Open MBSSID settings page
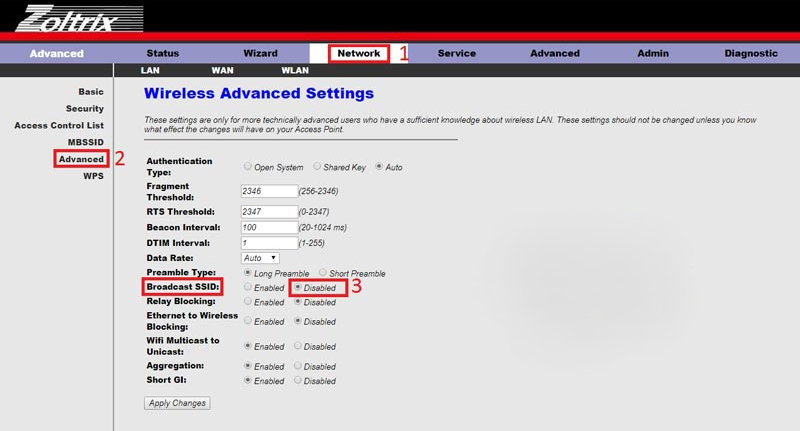800x431 pixels. (x=86, y=142)
